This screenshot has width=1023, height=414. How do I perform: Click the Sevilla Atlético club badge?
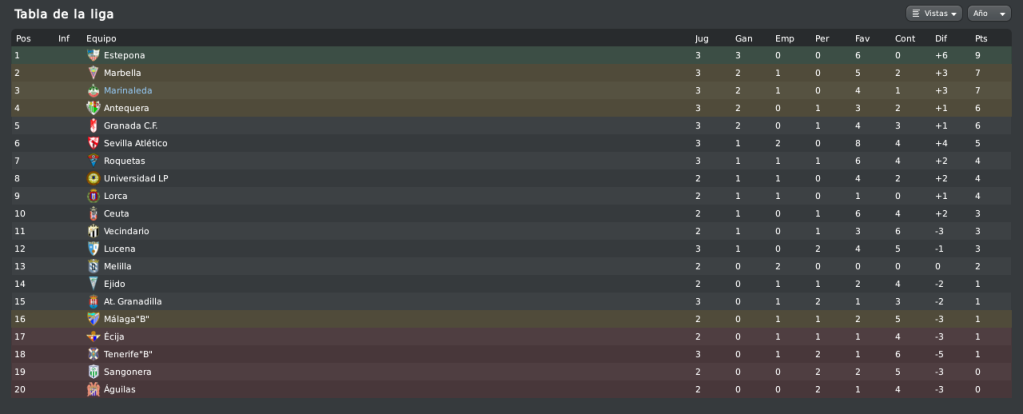pyautogui.click(x=93, y=143)
